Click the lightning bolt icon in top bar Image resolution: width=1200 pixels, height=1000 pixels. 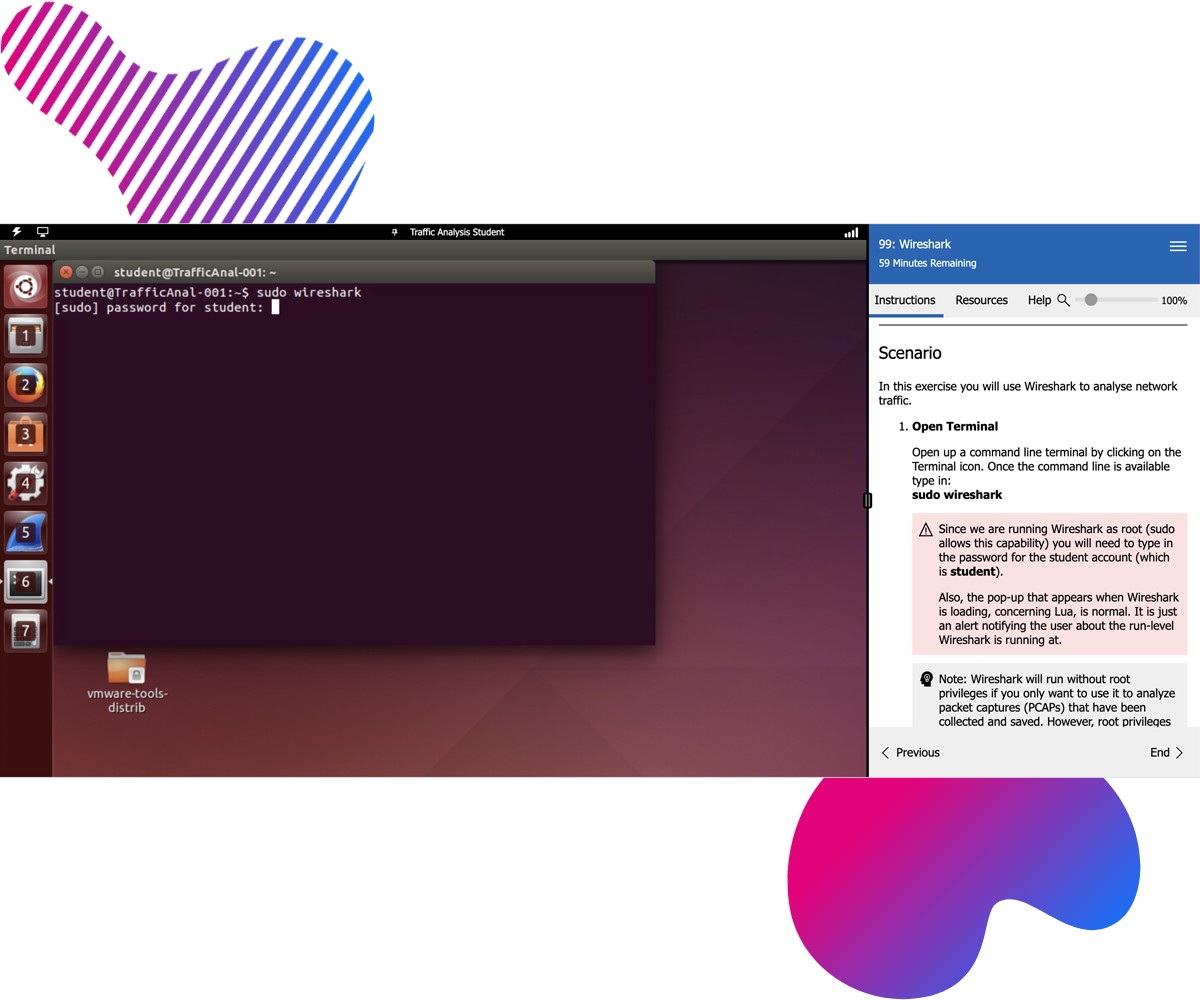coord(17,232)
